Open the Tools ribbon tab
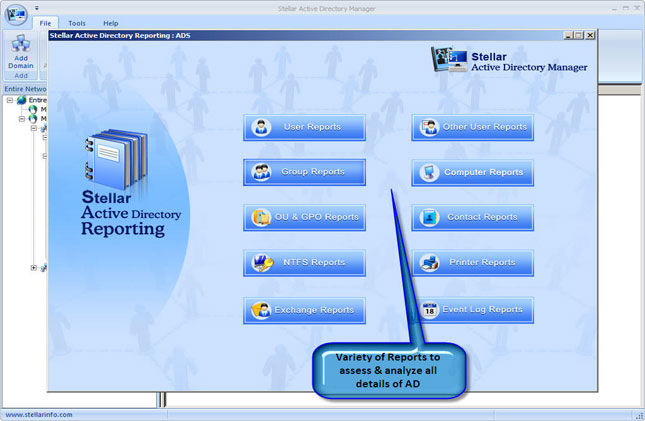Image resolution: width=645 pixels, height=421 pixels. coord(77,23)
